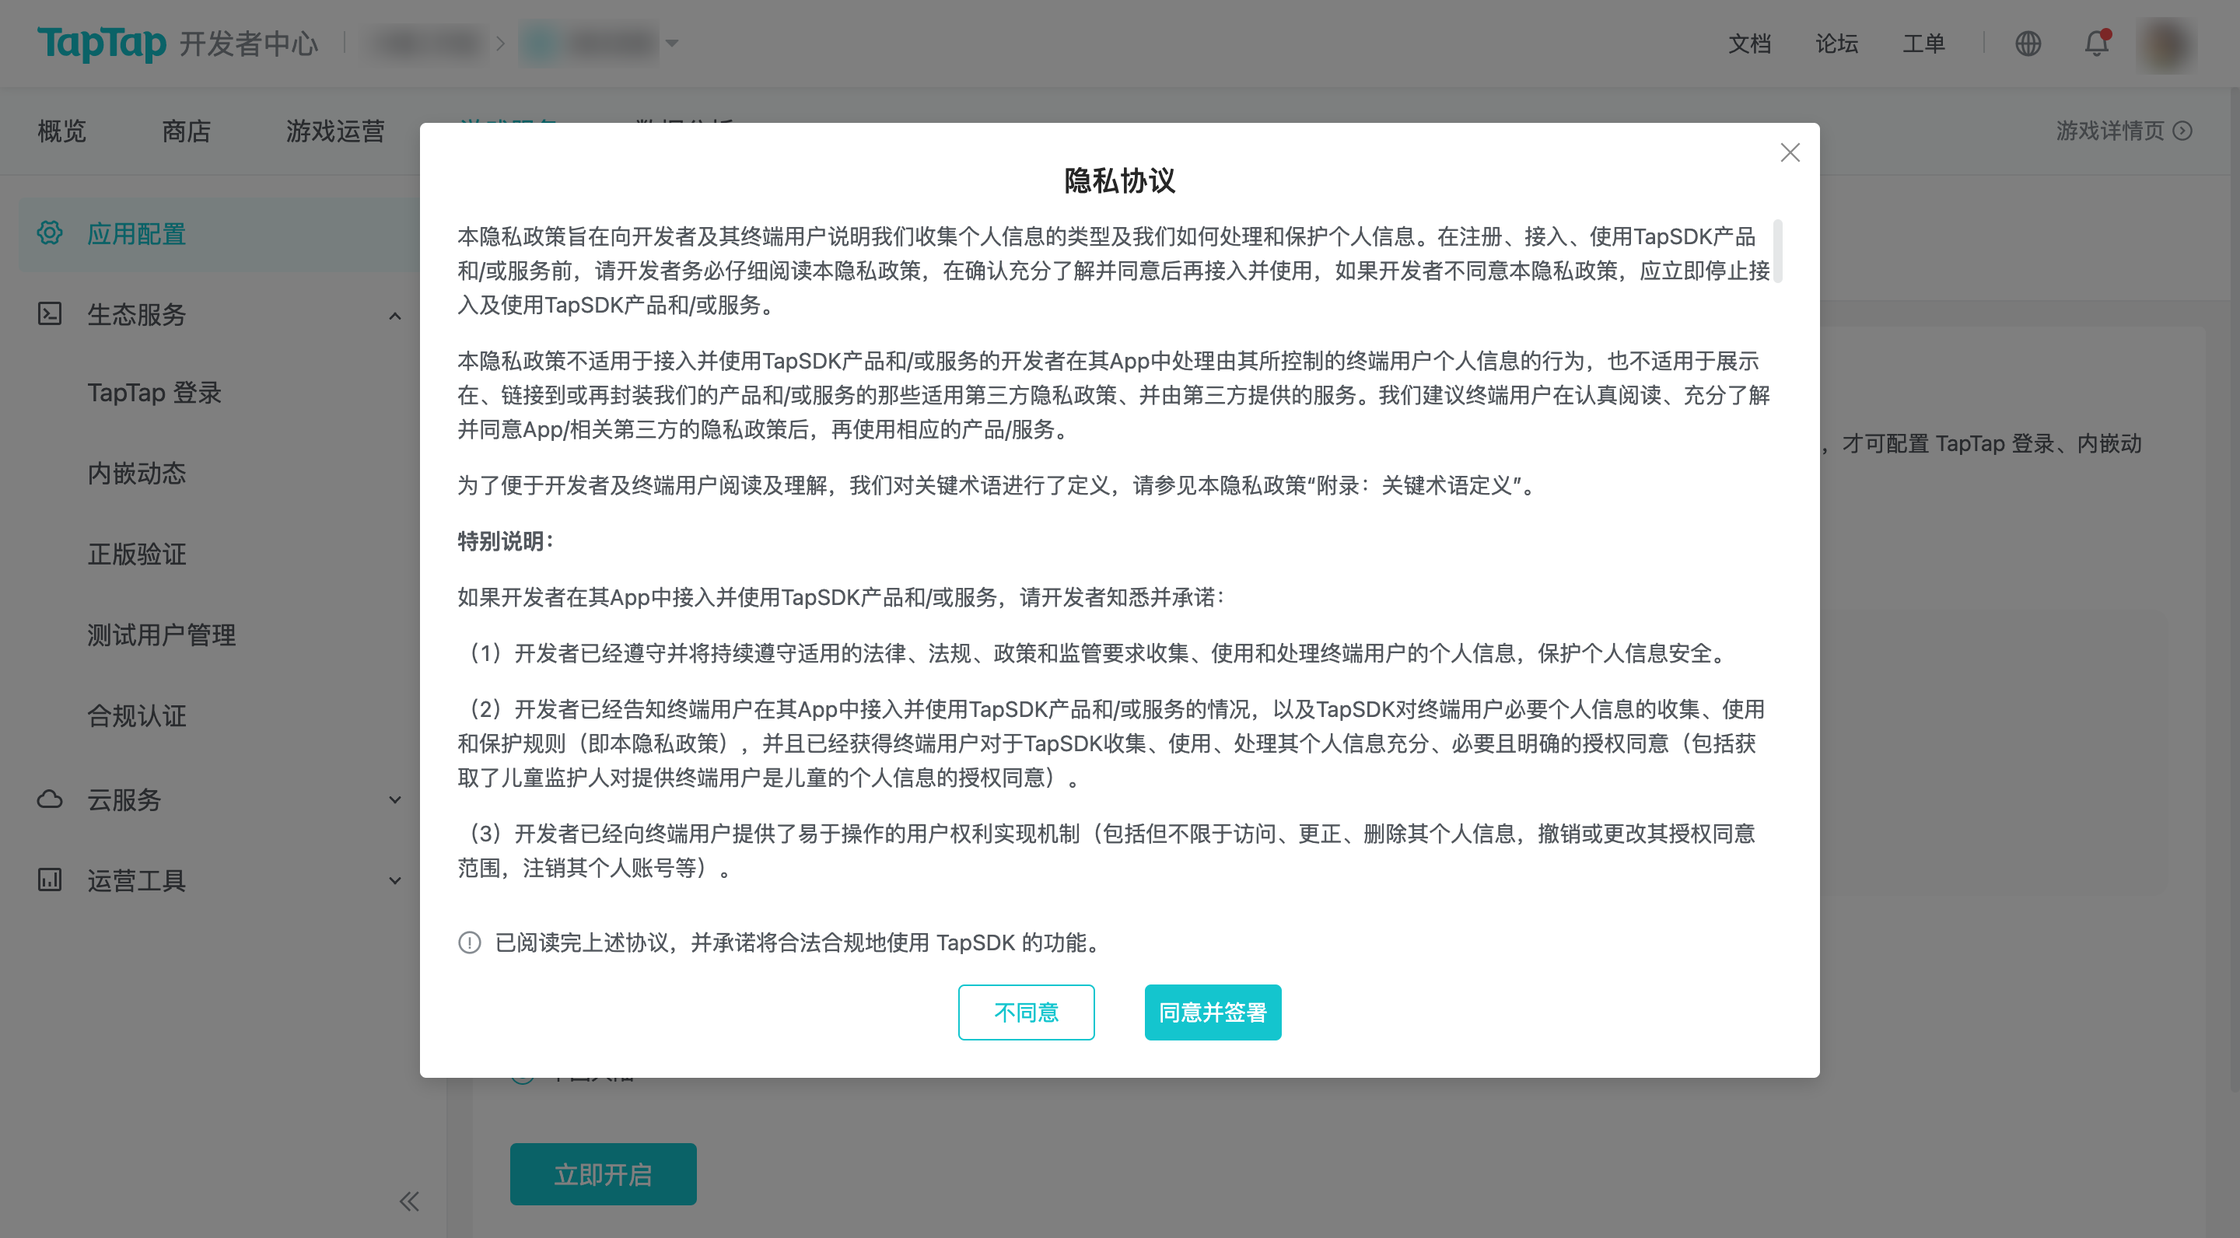2240x1238 pixels.
Task: Open 测试用户管理 sidebar item
Action: pos(162,635)
